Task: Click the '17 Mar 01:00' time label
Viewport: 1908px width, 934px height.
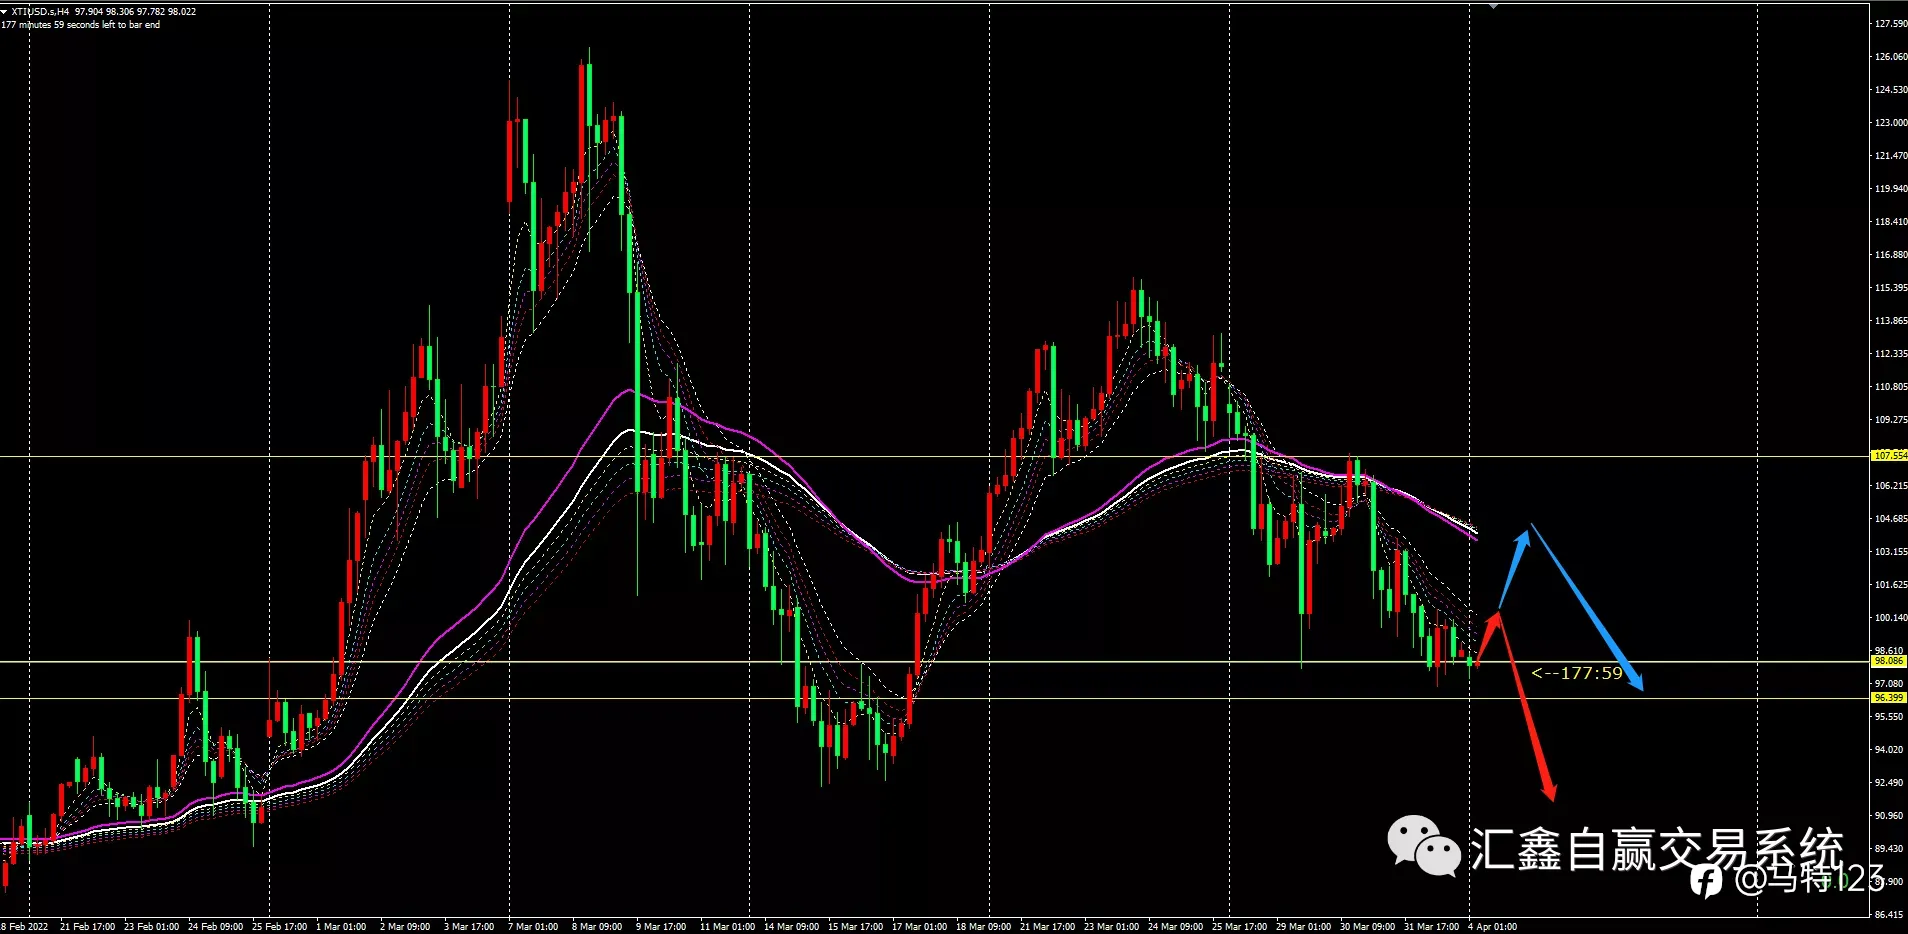Action: pos(920,927)
